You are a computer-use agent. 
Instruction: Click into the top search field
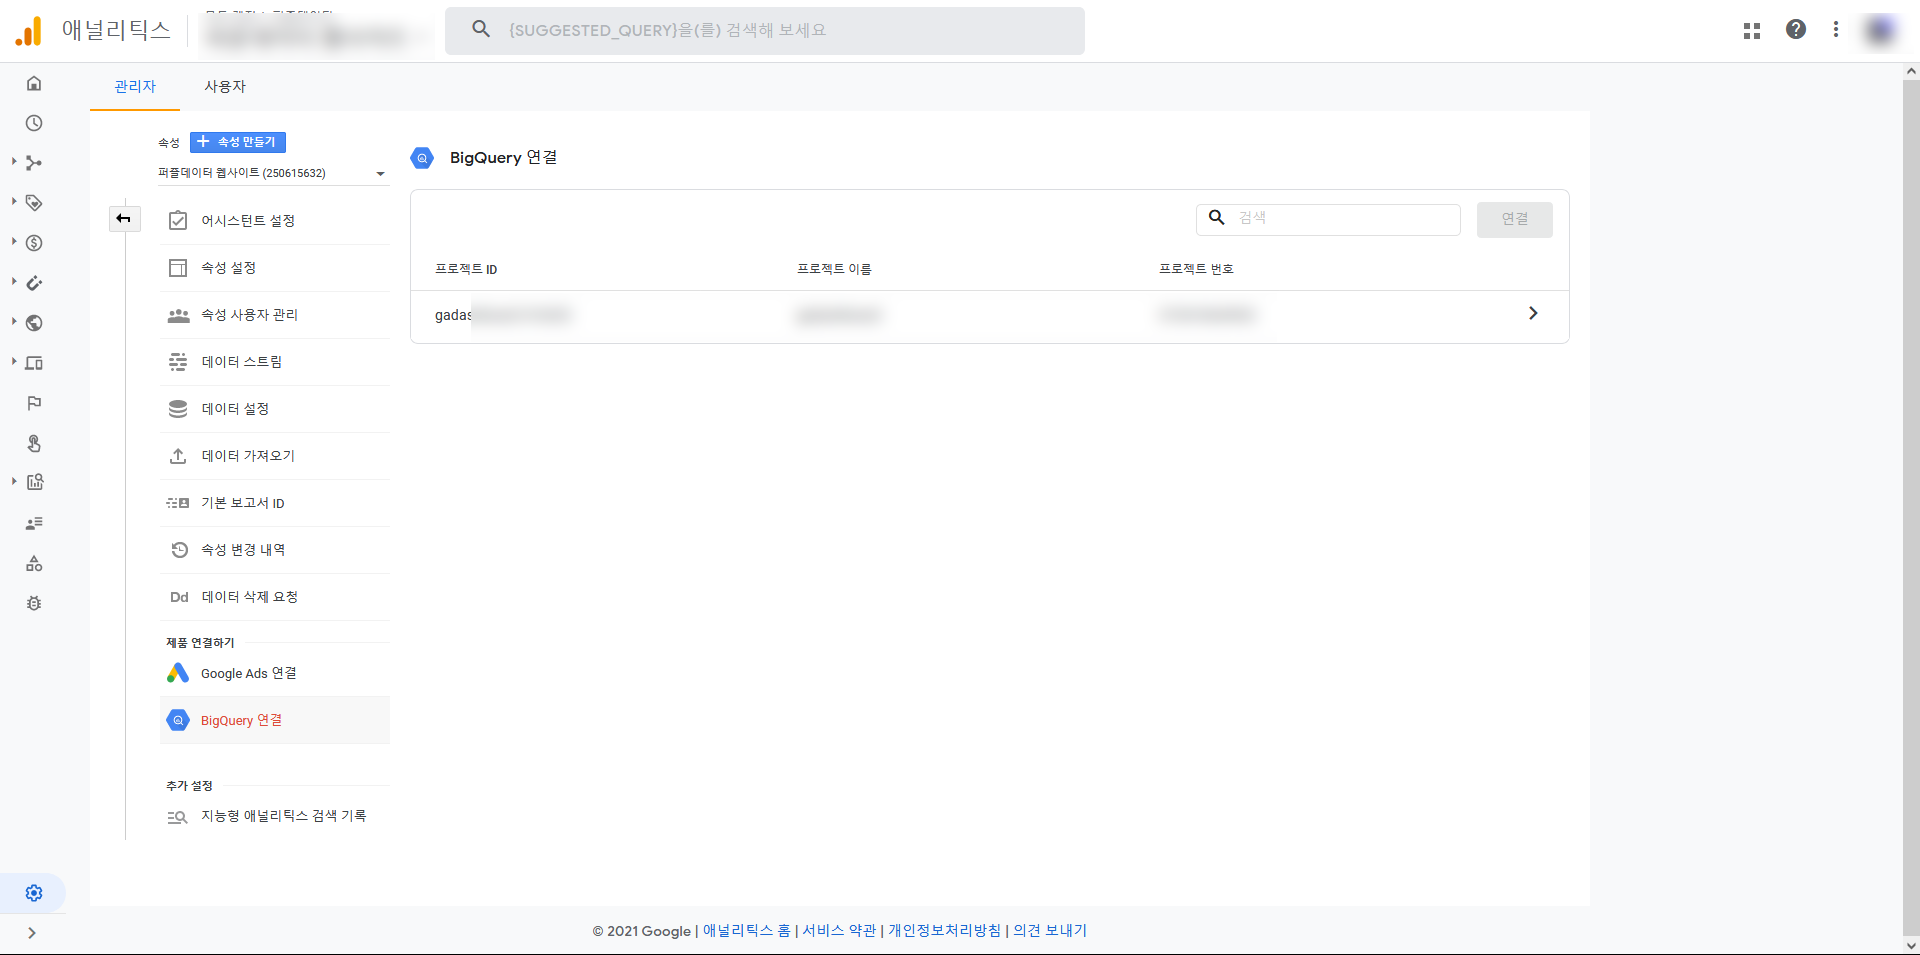click(x=765, y=31)
